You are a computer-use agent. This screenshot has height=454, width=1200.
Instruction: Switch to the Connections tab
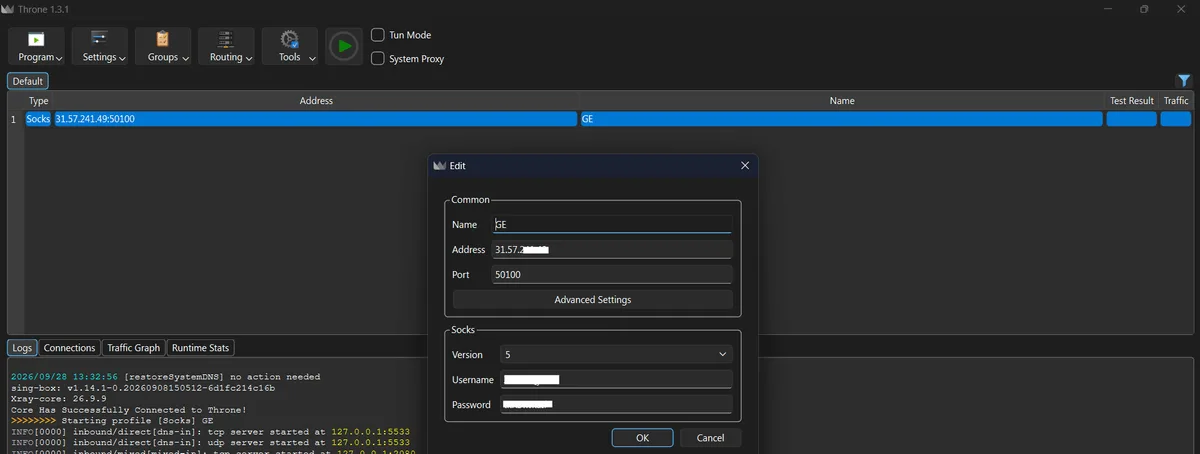[70, 348]
